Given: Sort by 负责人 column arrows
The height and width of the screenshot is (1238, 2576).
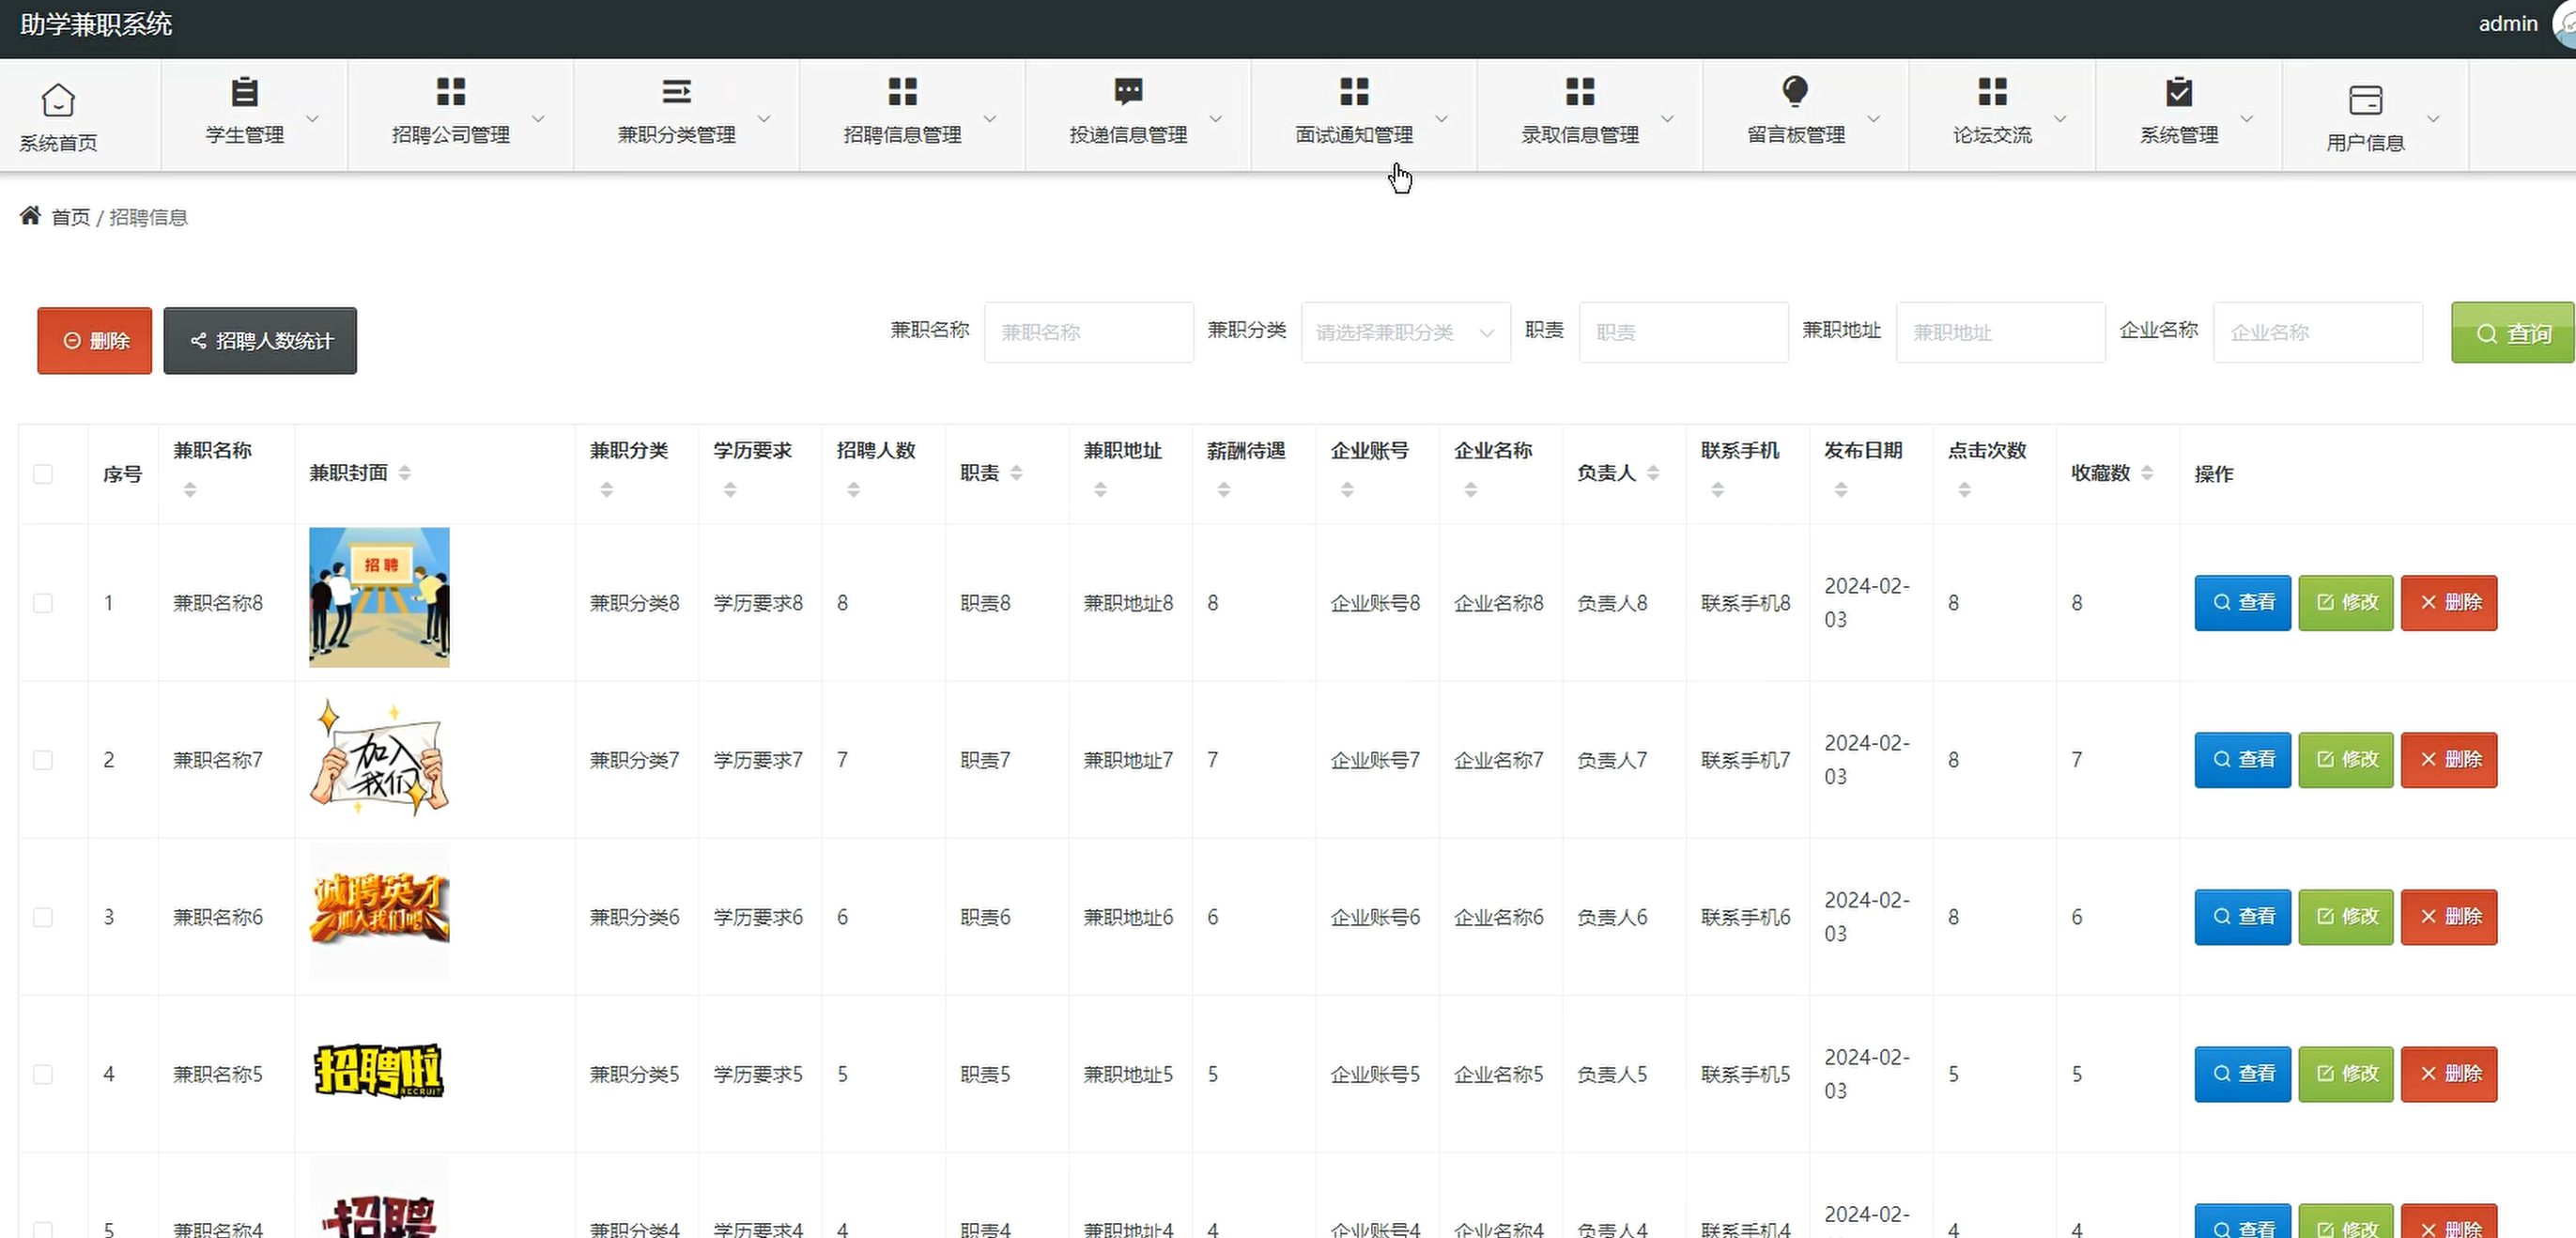Looking at the screenshot, I should tap(1654, 473).
